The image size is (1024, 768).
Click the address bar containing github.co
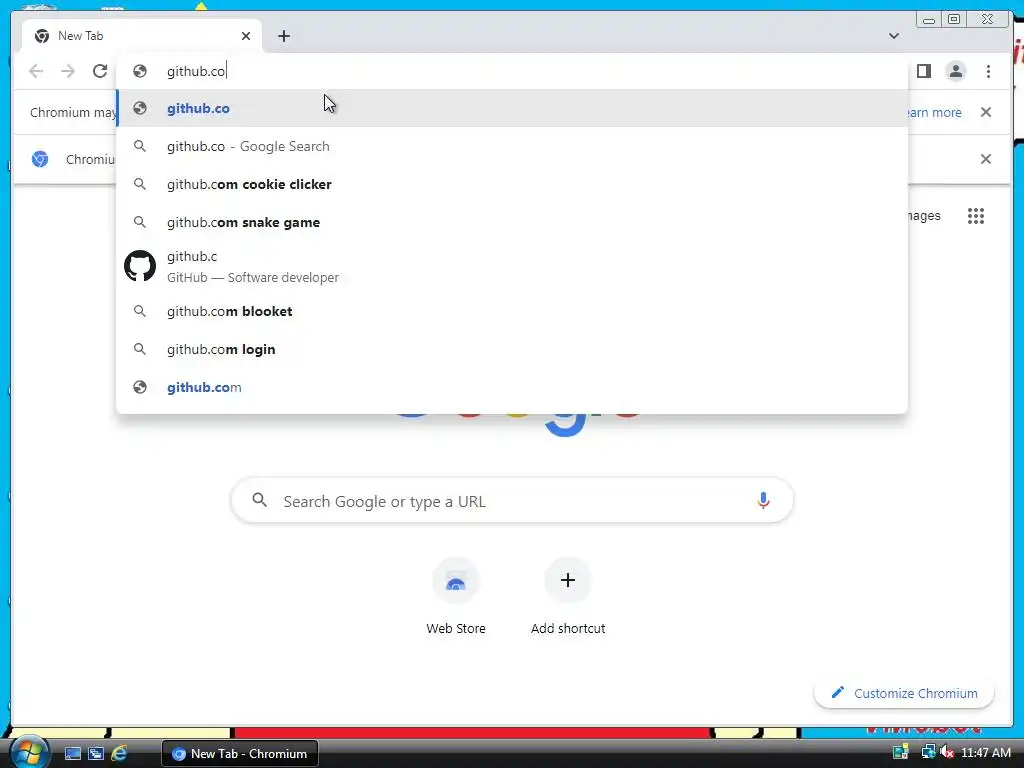pyautogui.click(x=512, y=71)
